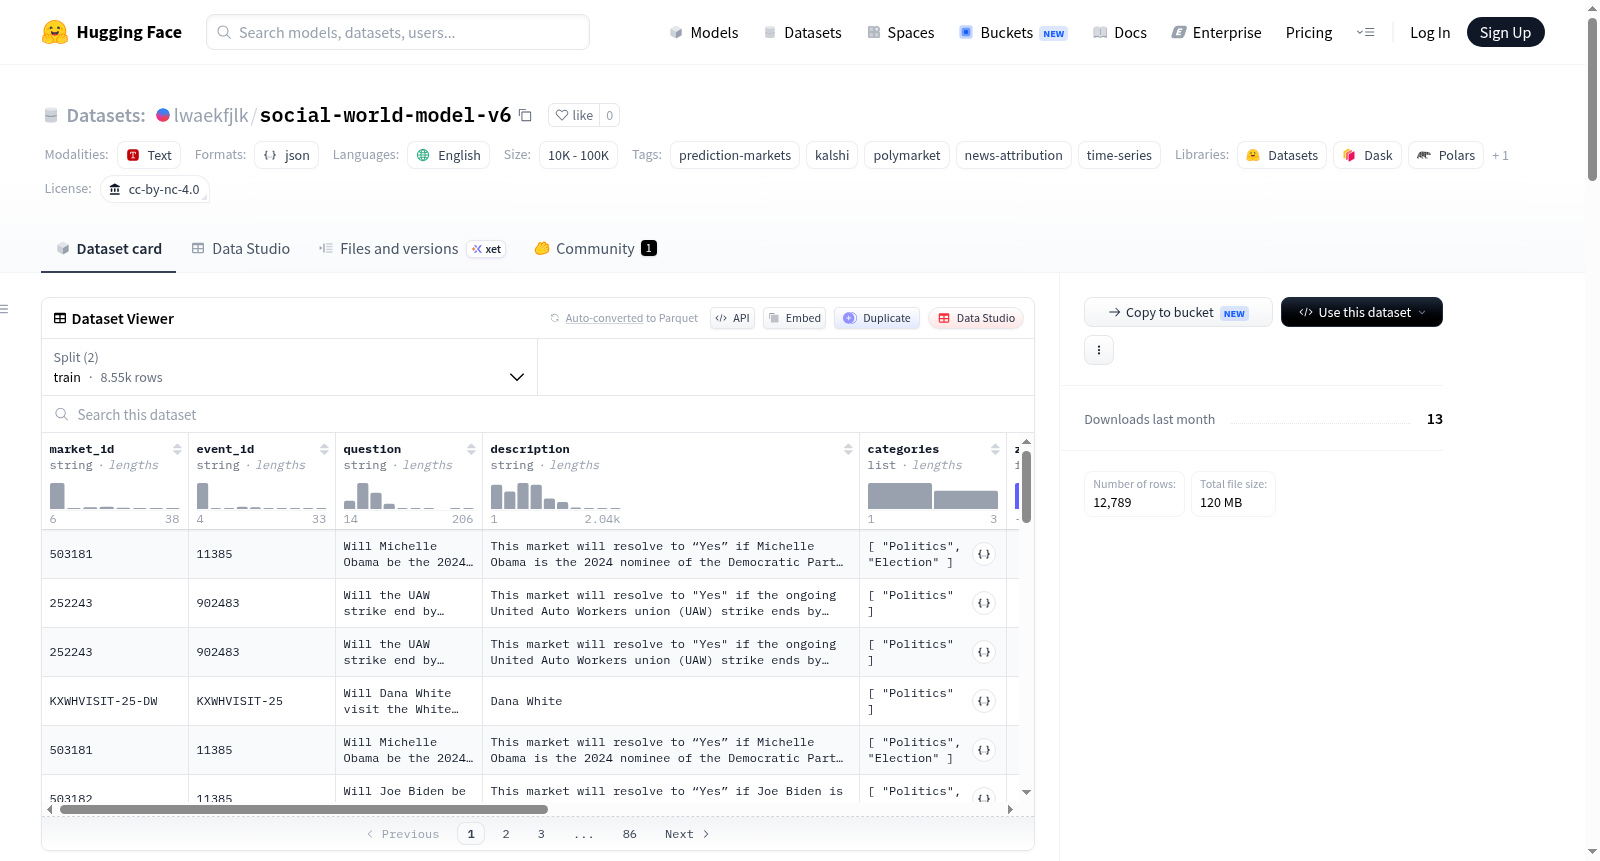Viewport: 1600px width, 861px height.
Task: Focus the top search models field
Action: pos(398,32)
